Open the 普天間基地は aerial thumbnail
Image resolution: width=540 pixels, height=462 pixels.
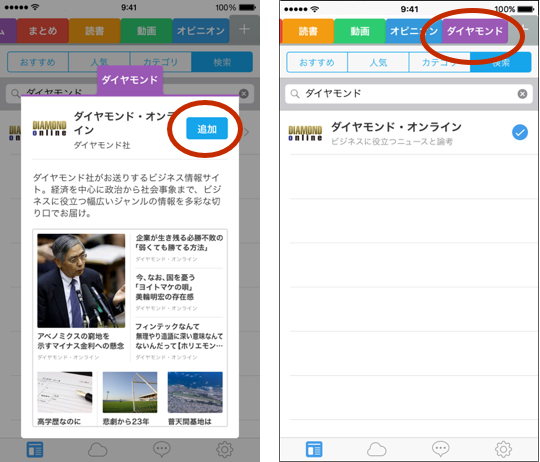point(195,392)
